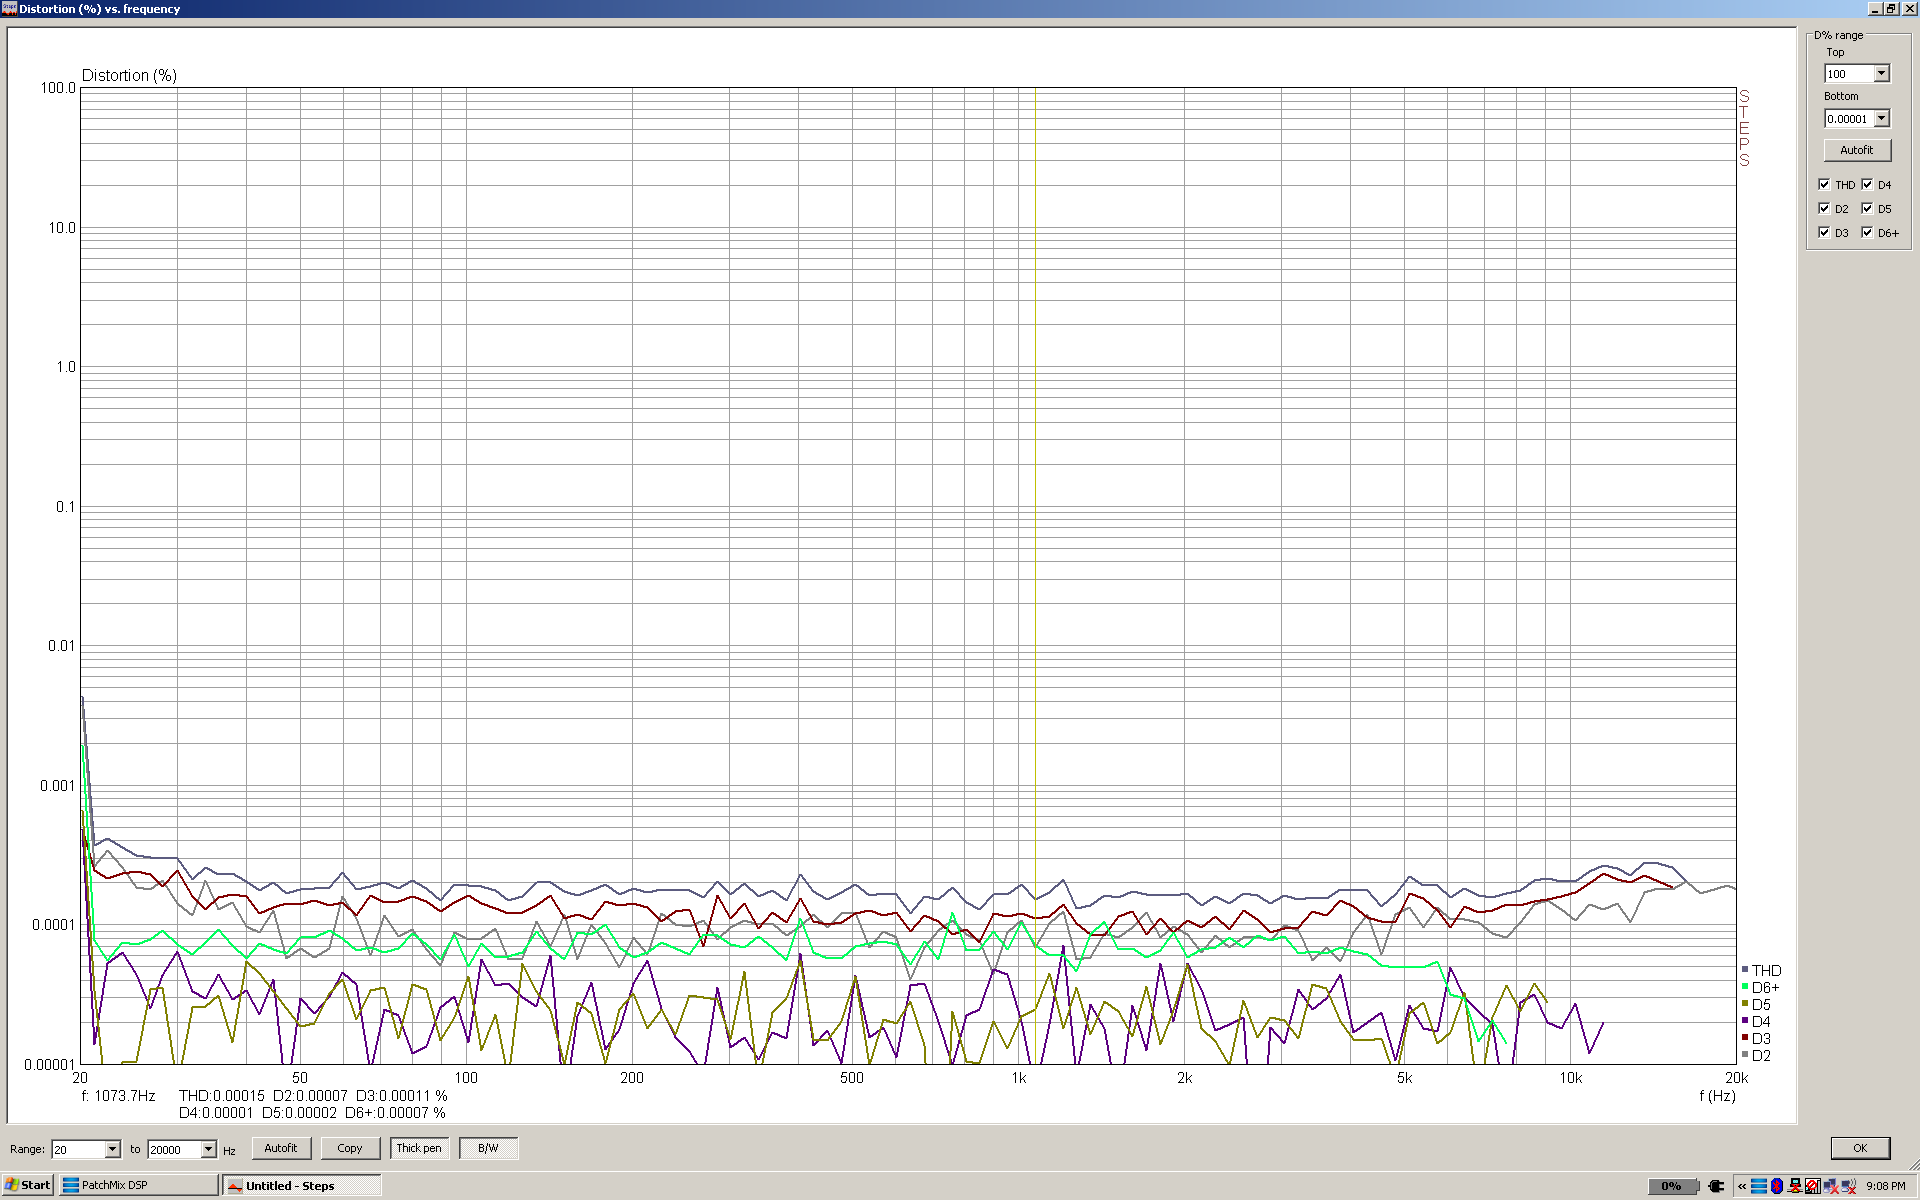
Task: Click the D6+:0.00007 % readout value
Action: 395,1113
